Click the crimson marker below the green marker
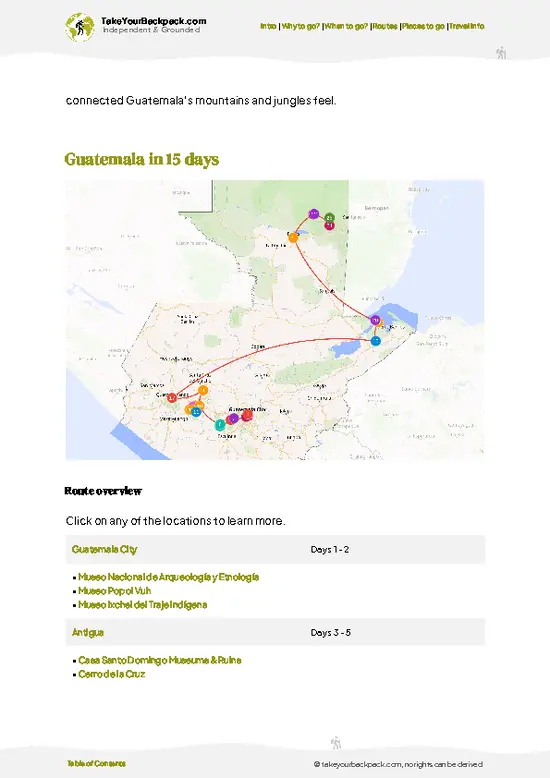The width and height of the screenshot is (550, 778). pyautogui.click(x=329, y=226)
